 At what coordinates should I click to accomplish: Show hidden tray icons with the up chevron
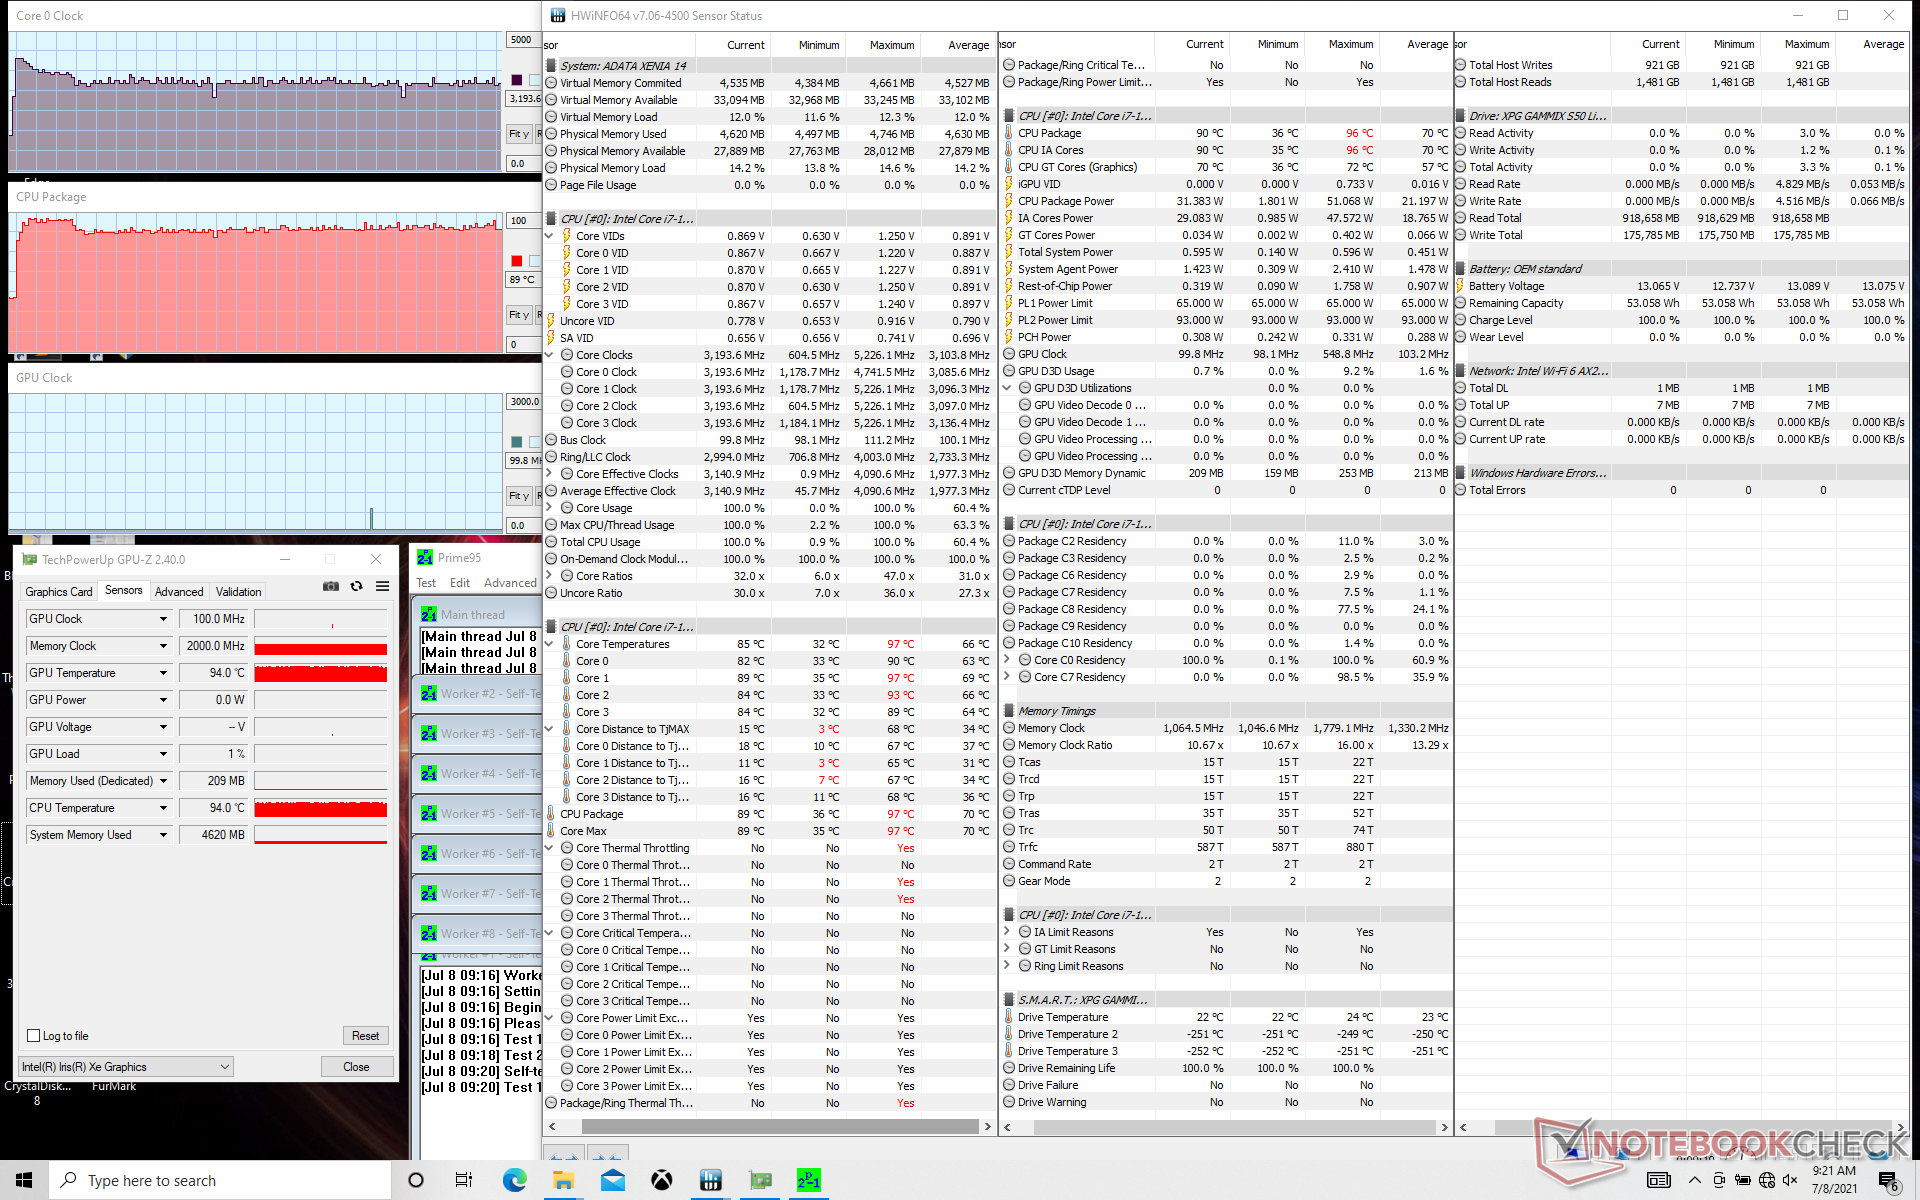tap(1695, 1180)
